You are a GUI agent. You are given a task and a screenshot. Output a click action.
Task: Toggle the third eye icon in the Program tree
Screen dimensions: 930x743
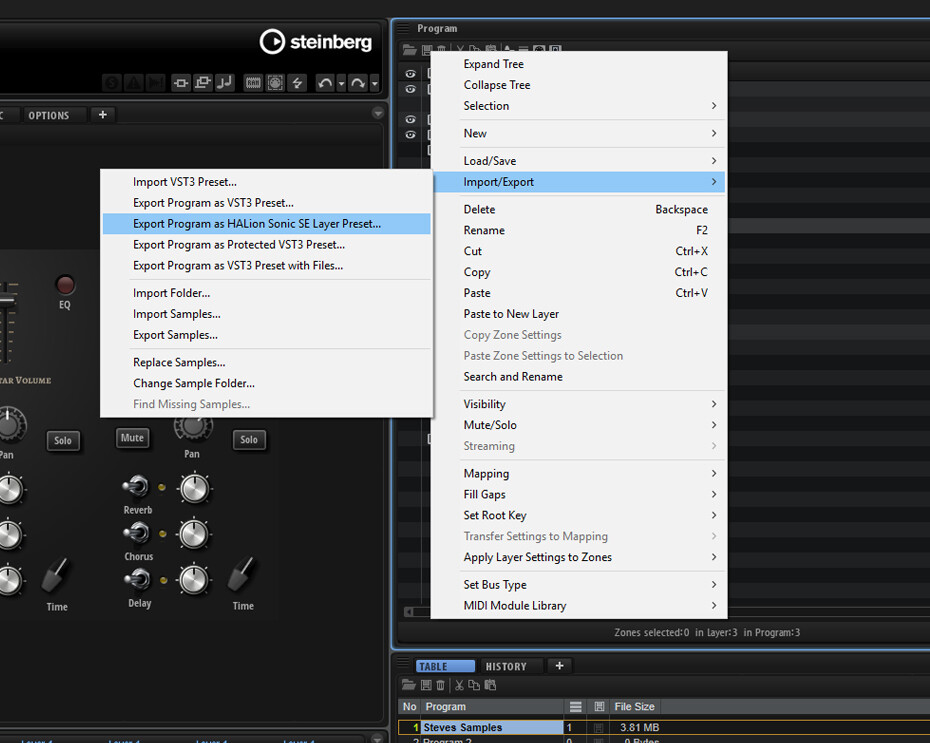coord(410,119)
